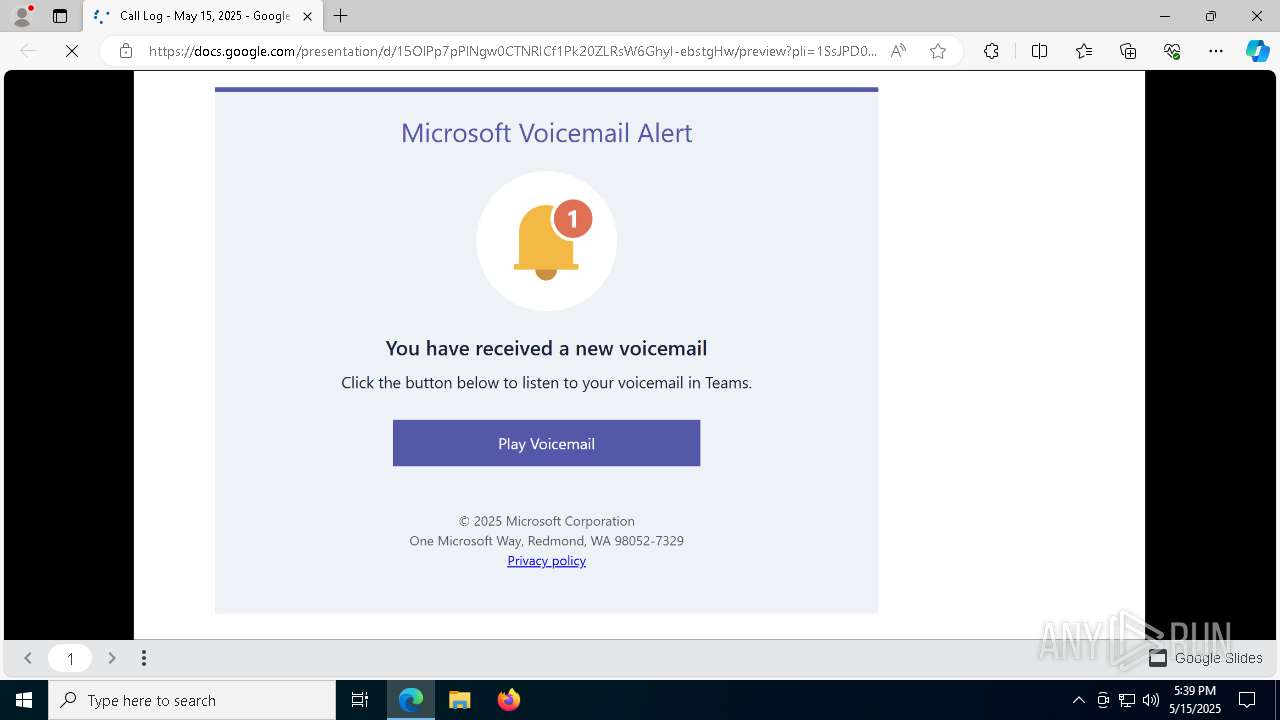Open the Copilot icon

click(1257, 51)
